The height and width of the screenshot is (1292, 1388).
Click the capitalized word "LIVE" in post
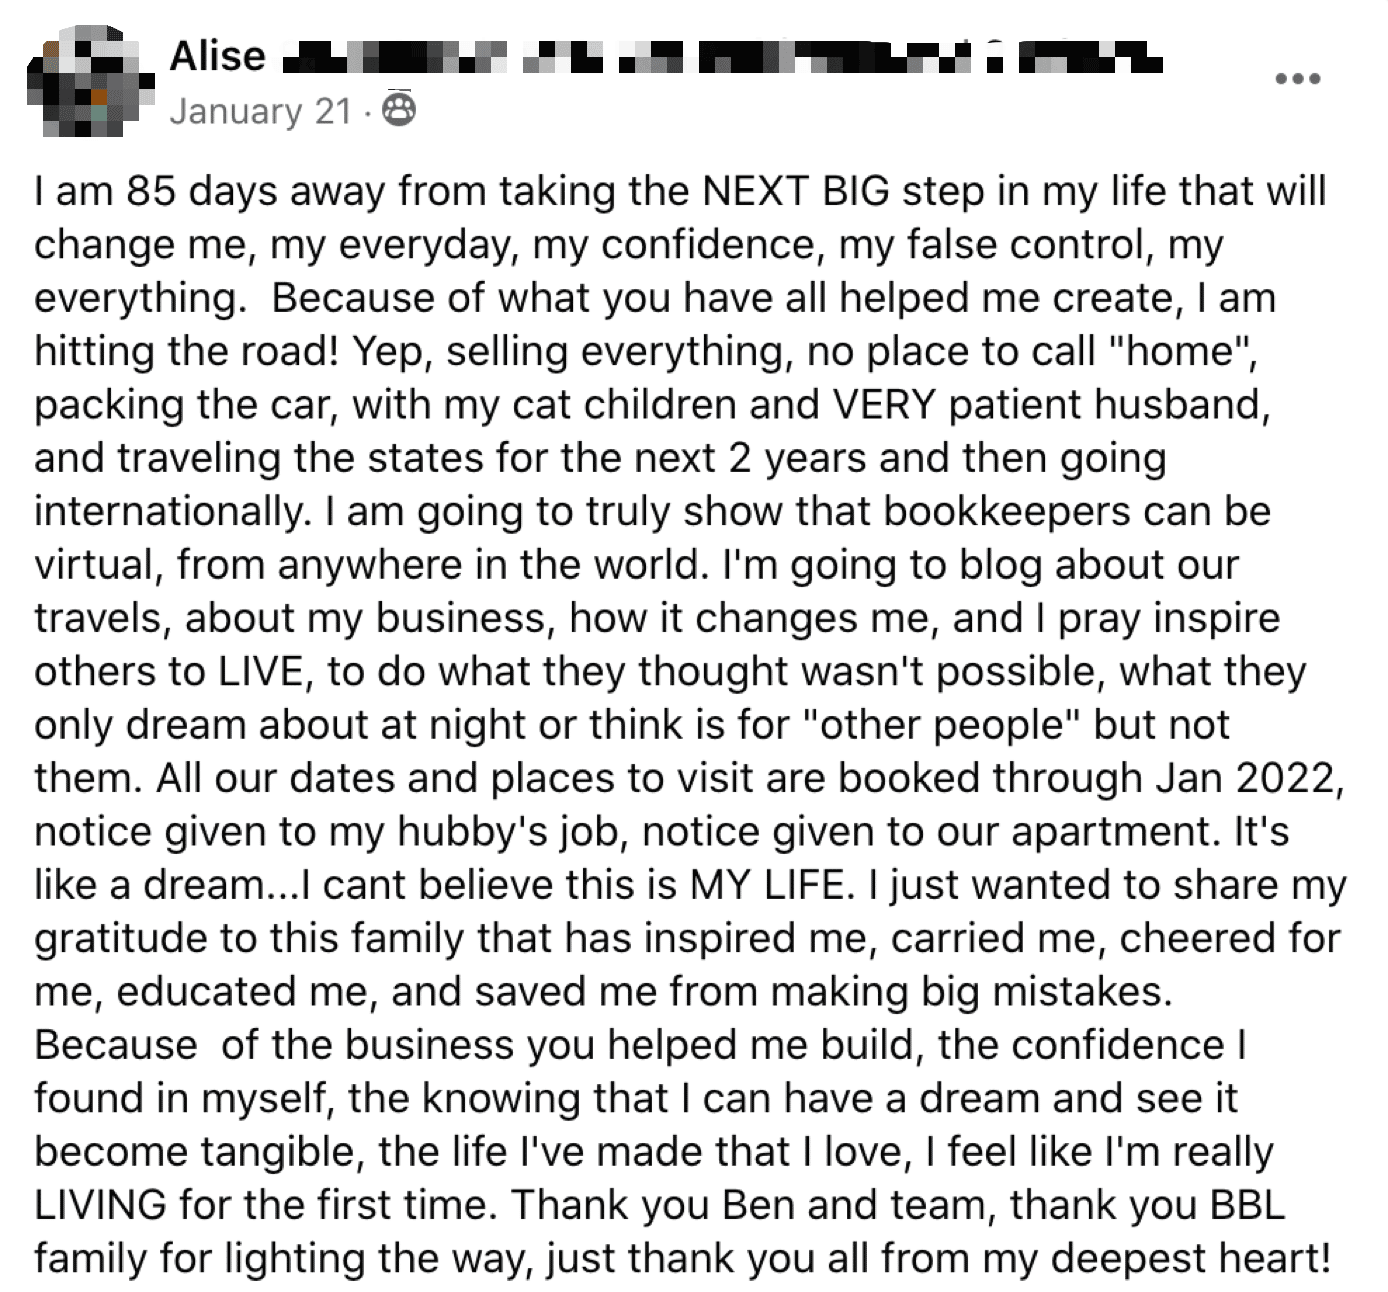pos(260,671)
